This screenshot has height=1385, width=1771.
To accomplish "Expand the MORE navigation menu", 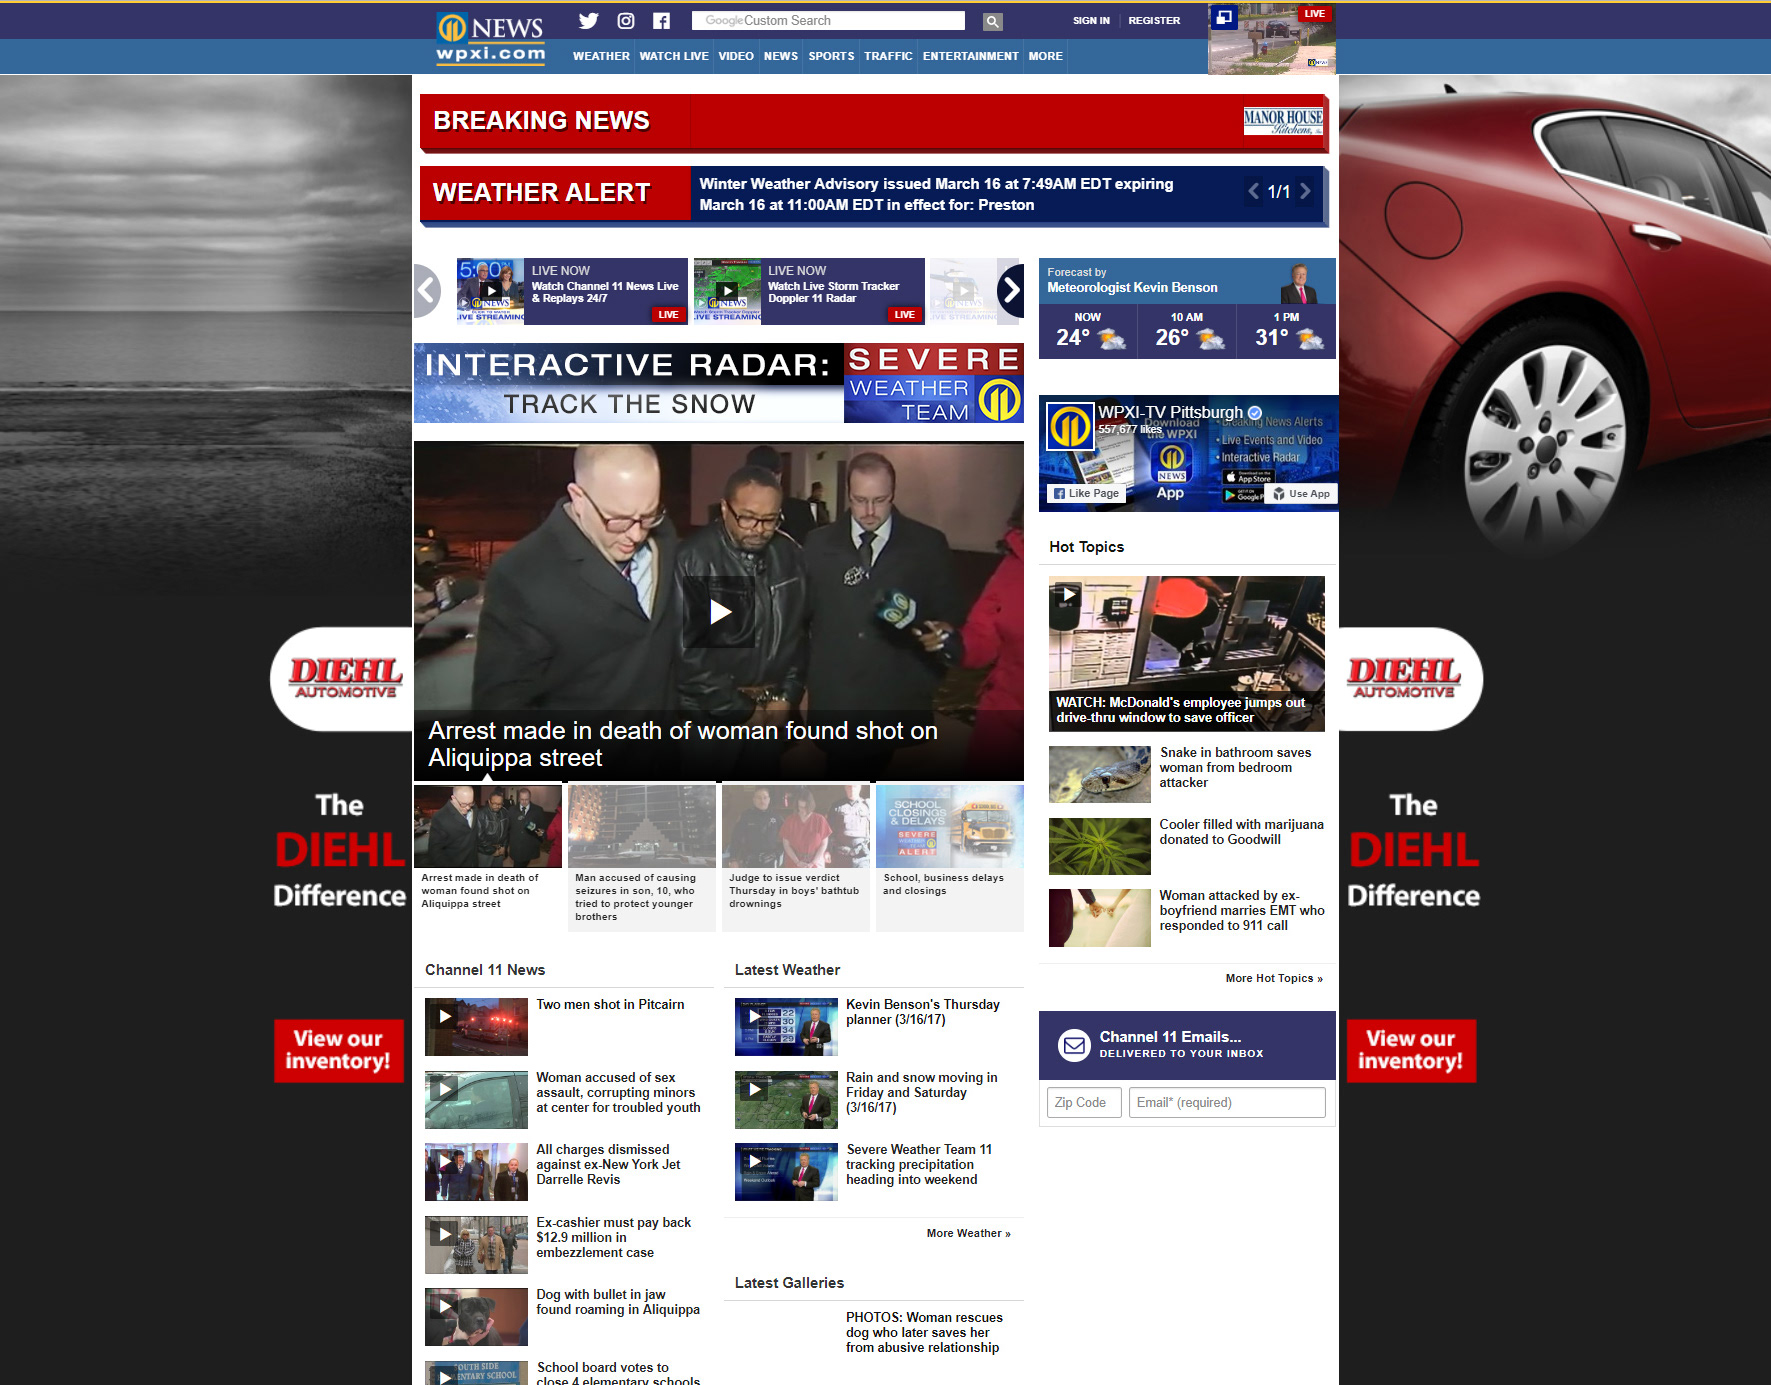I will pyautogui.click(x=1045, y=56).
